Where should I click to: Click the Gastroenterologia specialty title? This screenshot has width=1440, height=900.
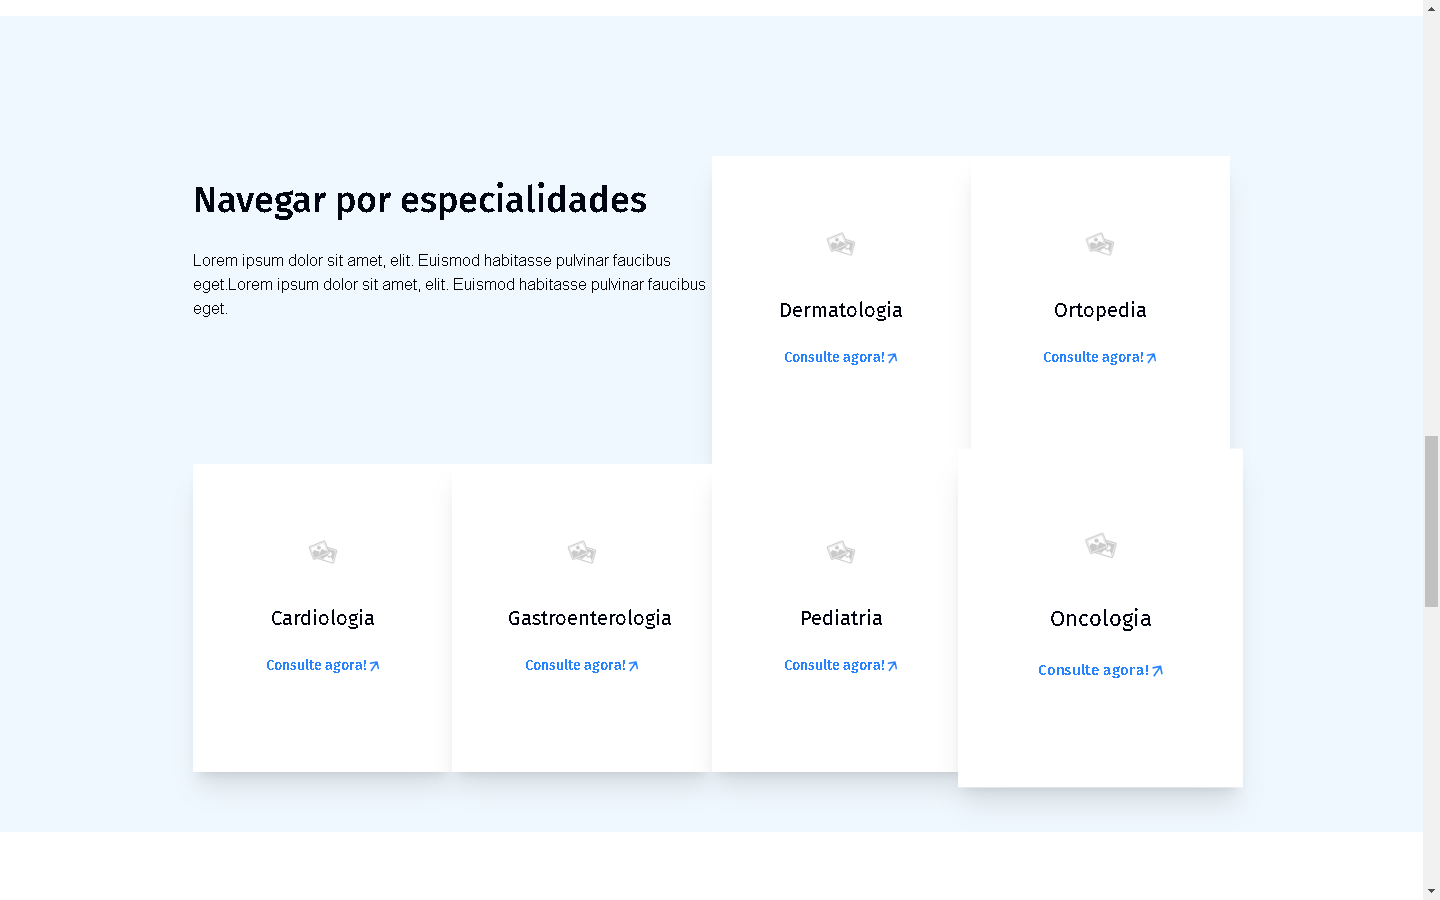[589, 618]
